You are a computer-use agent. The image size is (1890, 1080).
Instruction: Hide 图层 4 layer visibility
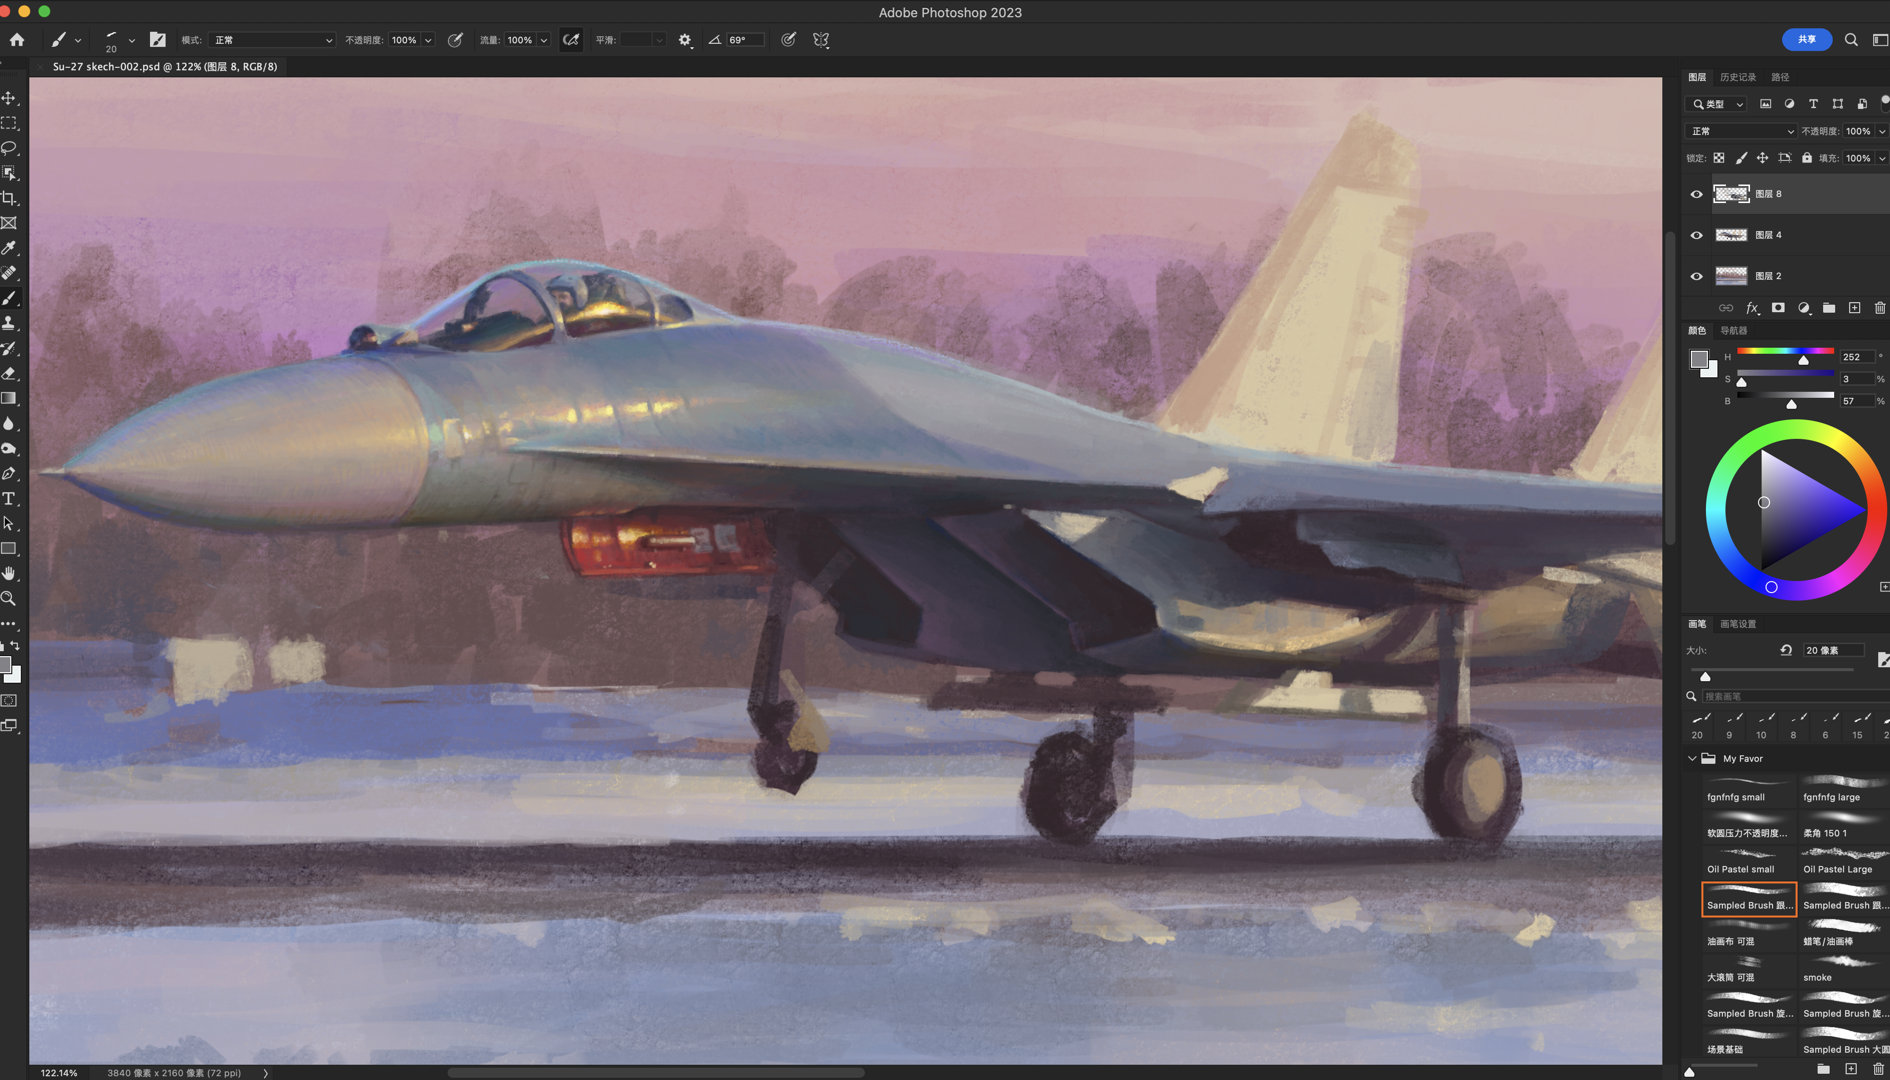[x=1696, y=235]
